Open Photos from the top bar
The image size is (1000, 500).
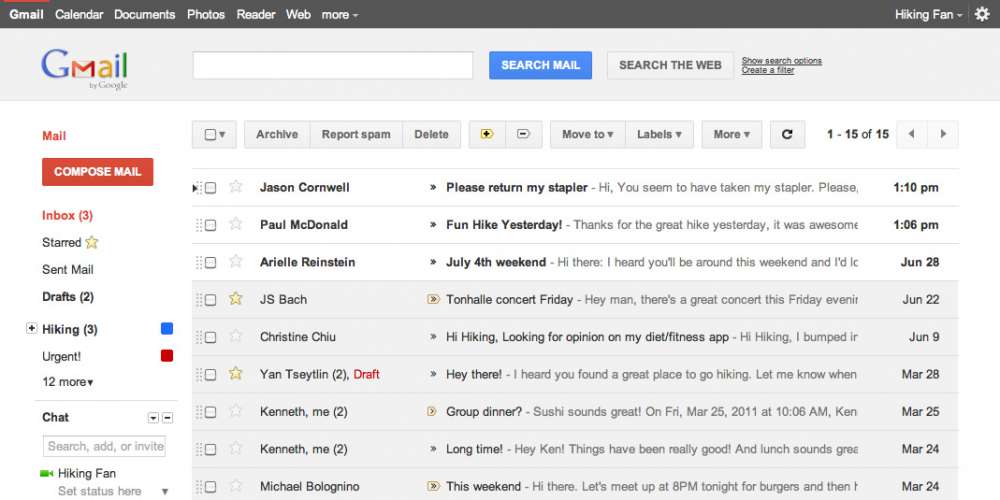tap(206, 14)
